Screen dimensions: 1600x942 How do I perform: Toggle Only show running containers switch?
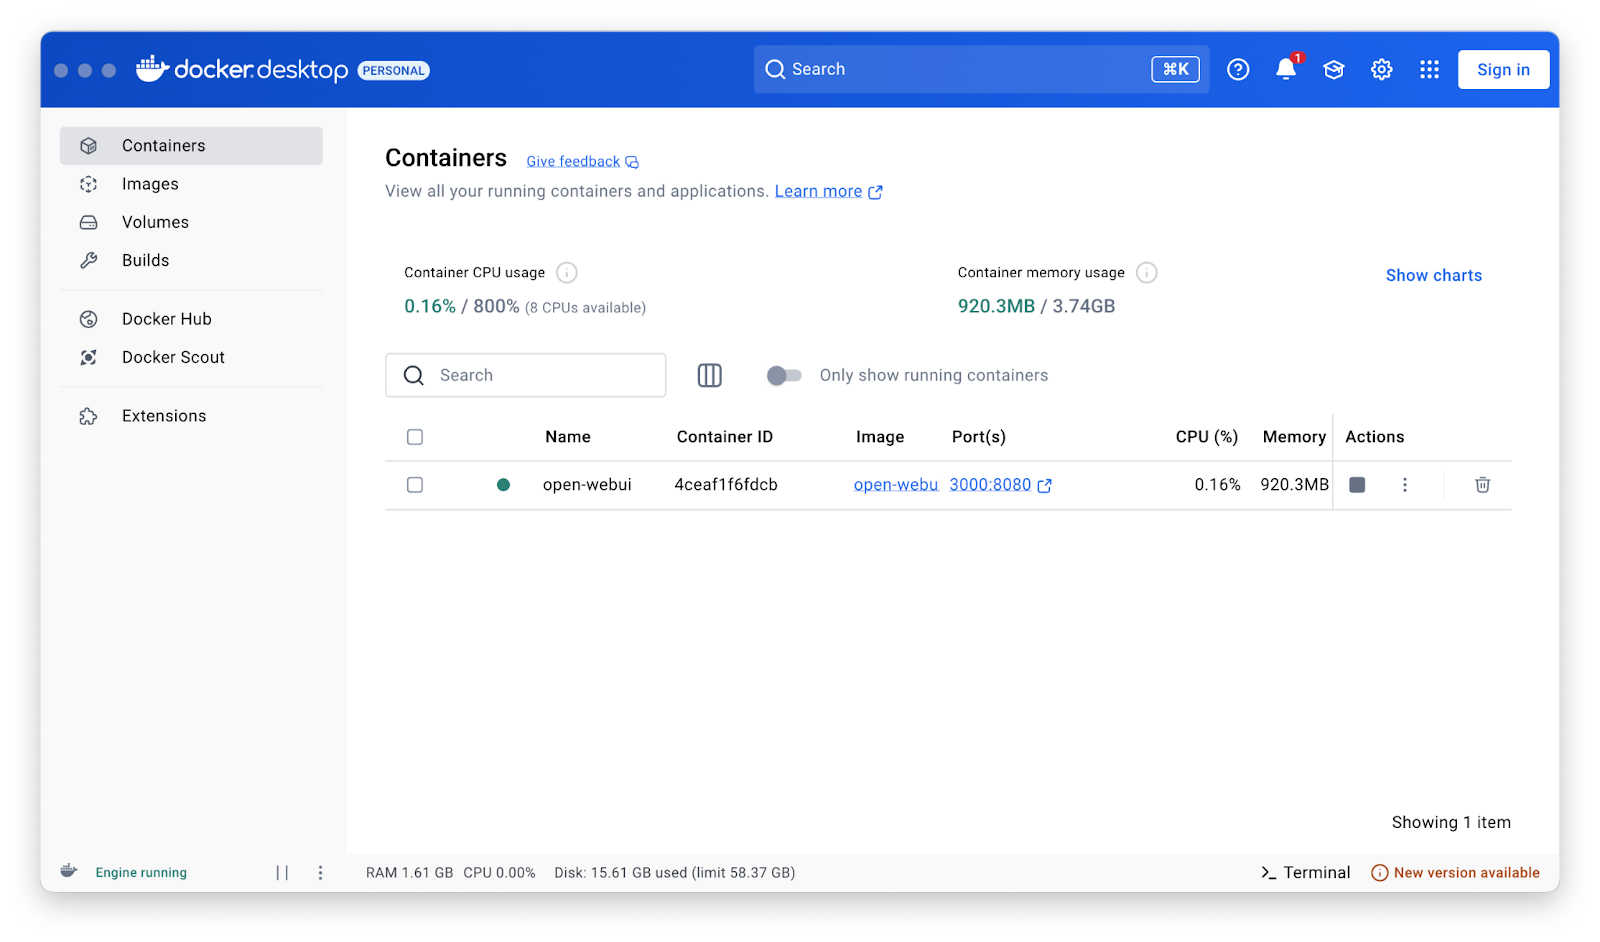pyautogui.click(x=784, y=375)
